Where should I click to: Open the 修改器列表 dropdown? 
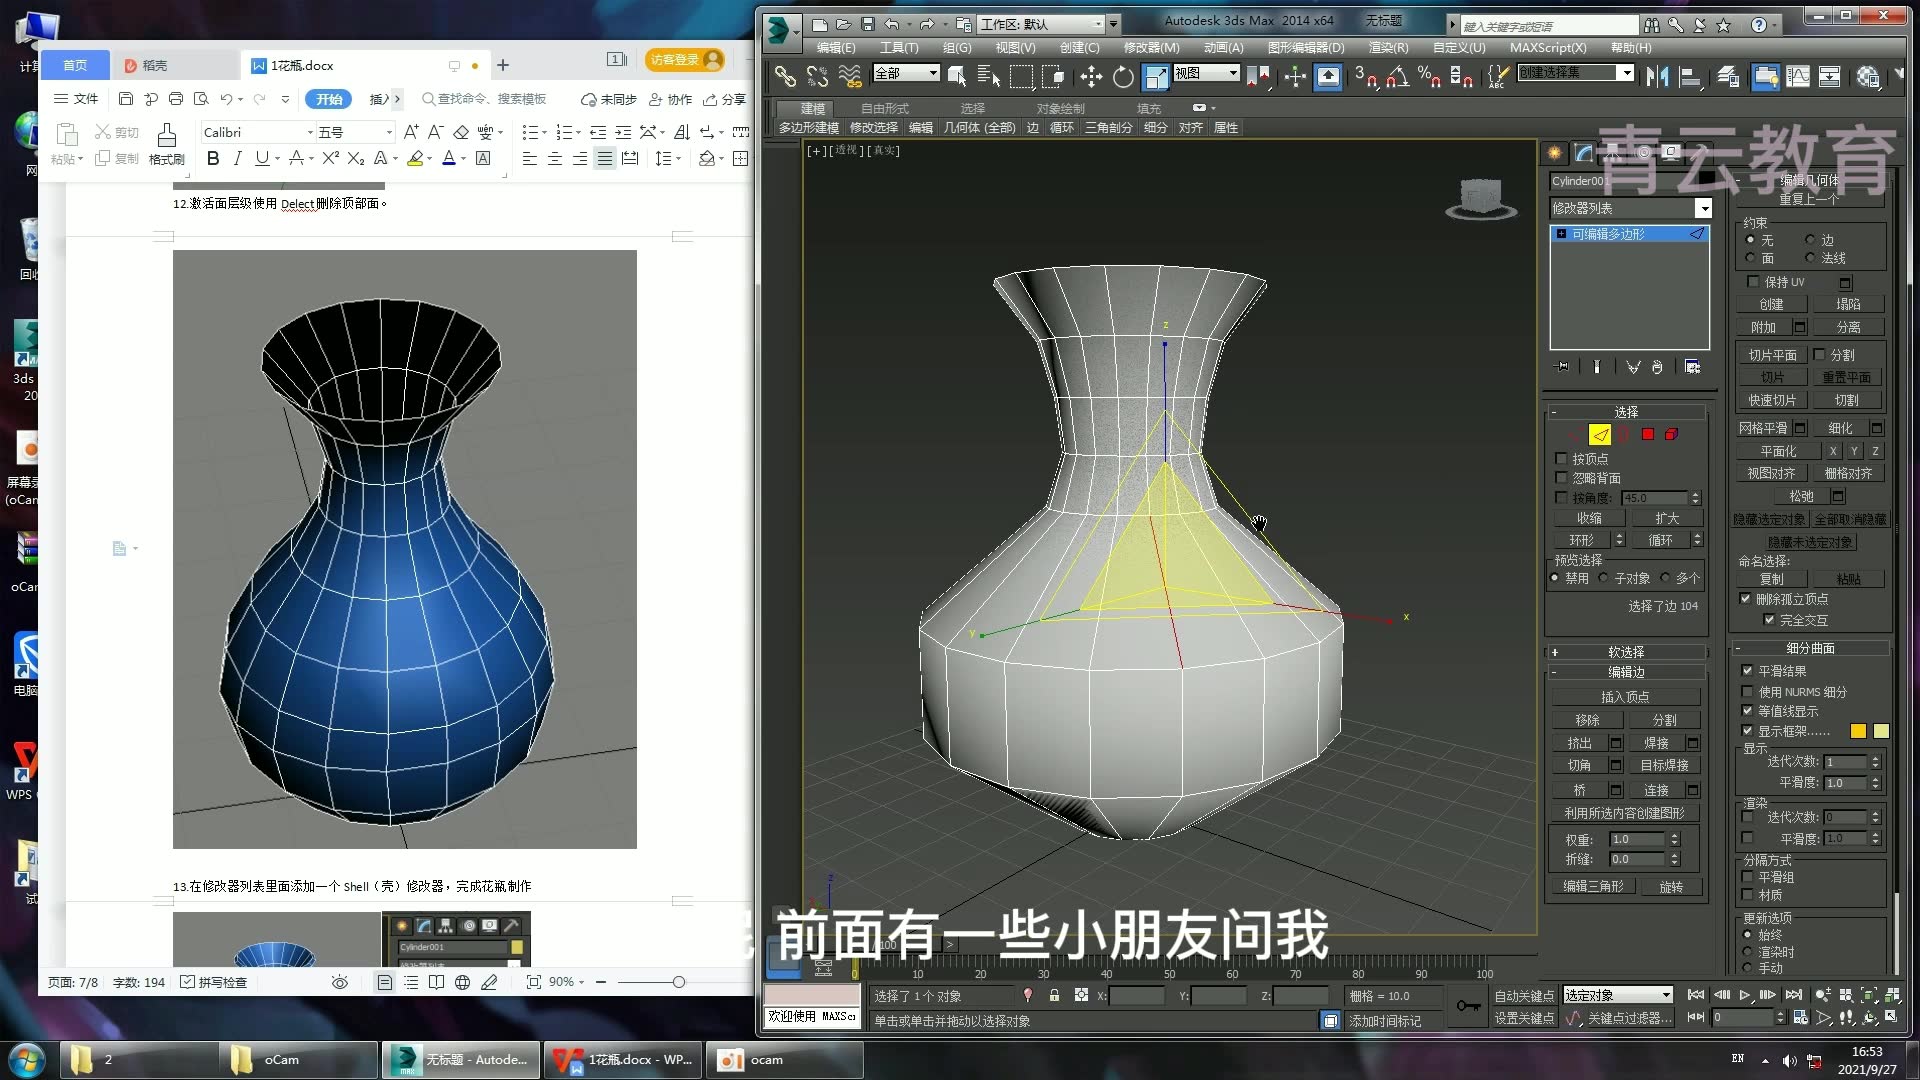1705,208
